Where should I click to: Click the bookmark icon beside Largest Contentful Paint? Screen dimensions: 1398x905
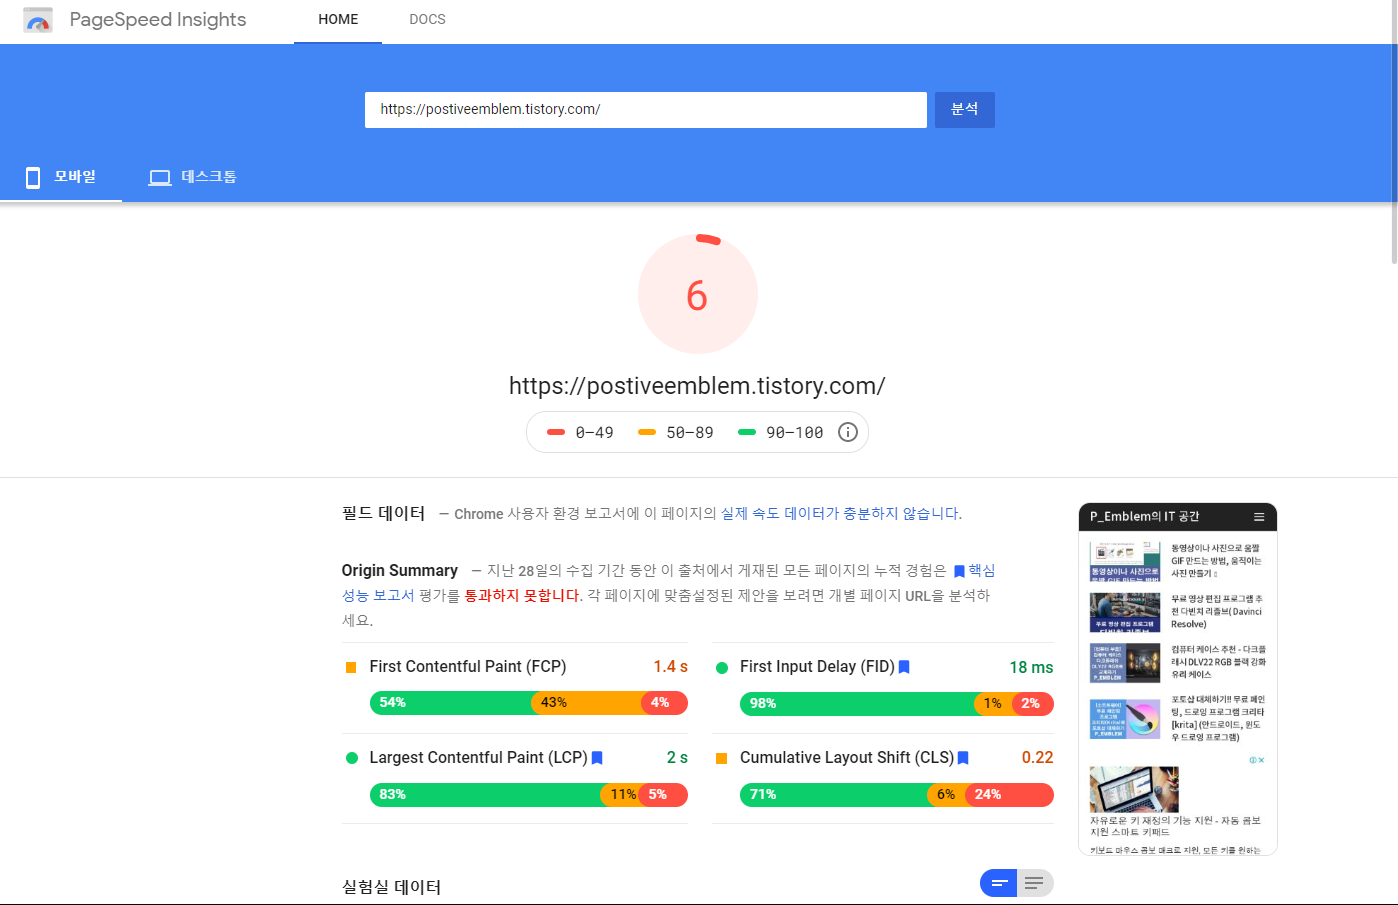tap(596, 758)
